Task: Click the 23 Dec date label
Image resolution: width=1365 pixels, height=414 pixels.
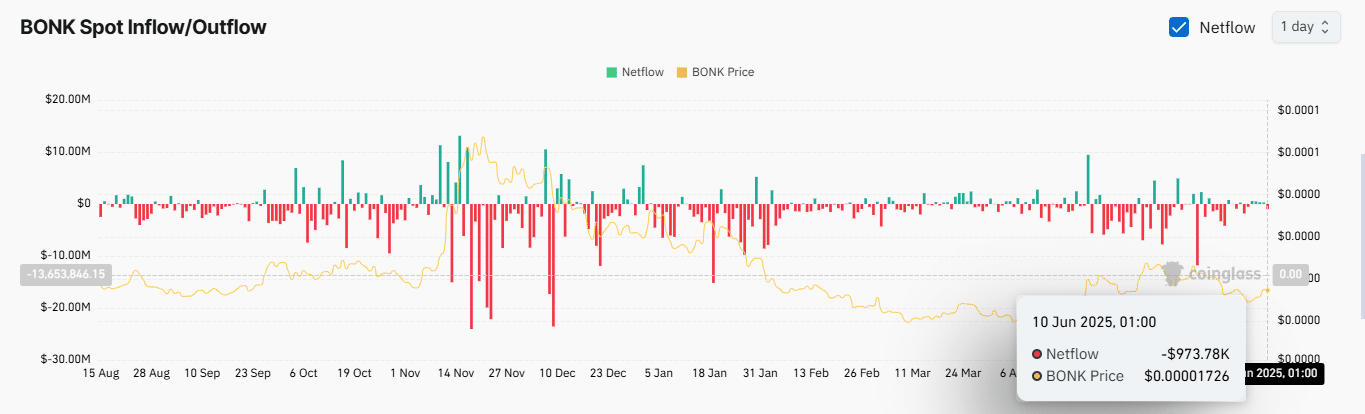Action: [x=608, y=373]
